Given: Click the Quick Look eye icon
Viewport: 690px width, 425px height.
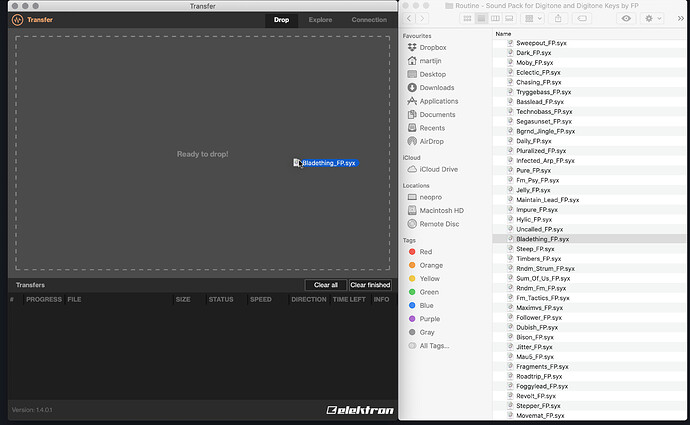Looking at the screenshot, I should coord(626,18).
